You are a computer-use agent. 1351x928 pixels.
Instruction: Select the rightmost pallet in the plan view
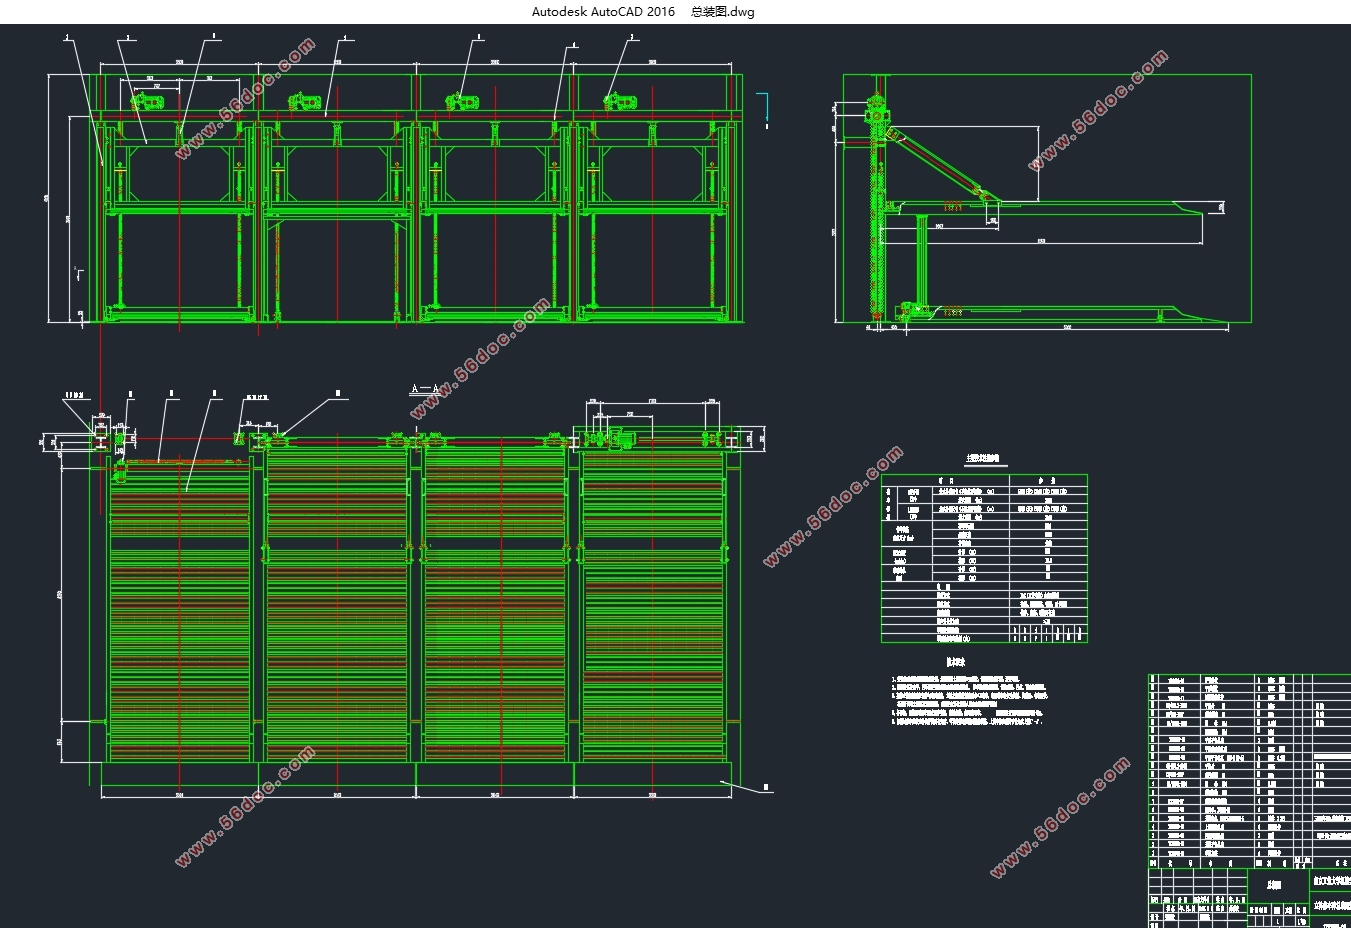(652, 605)
